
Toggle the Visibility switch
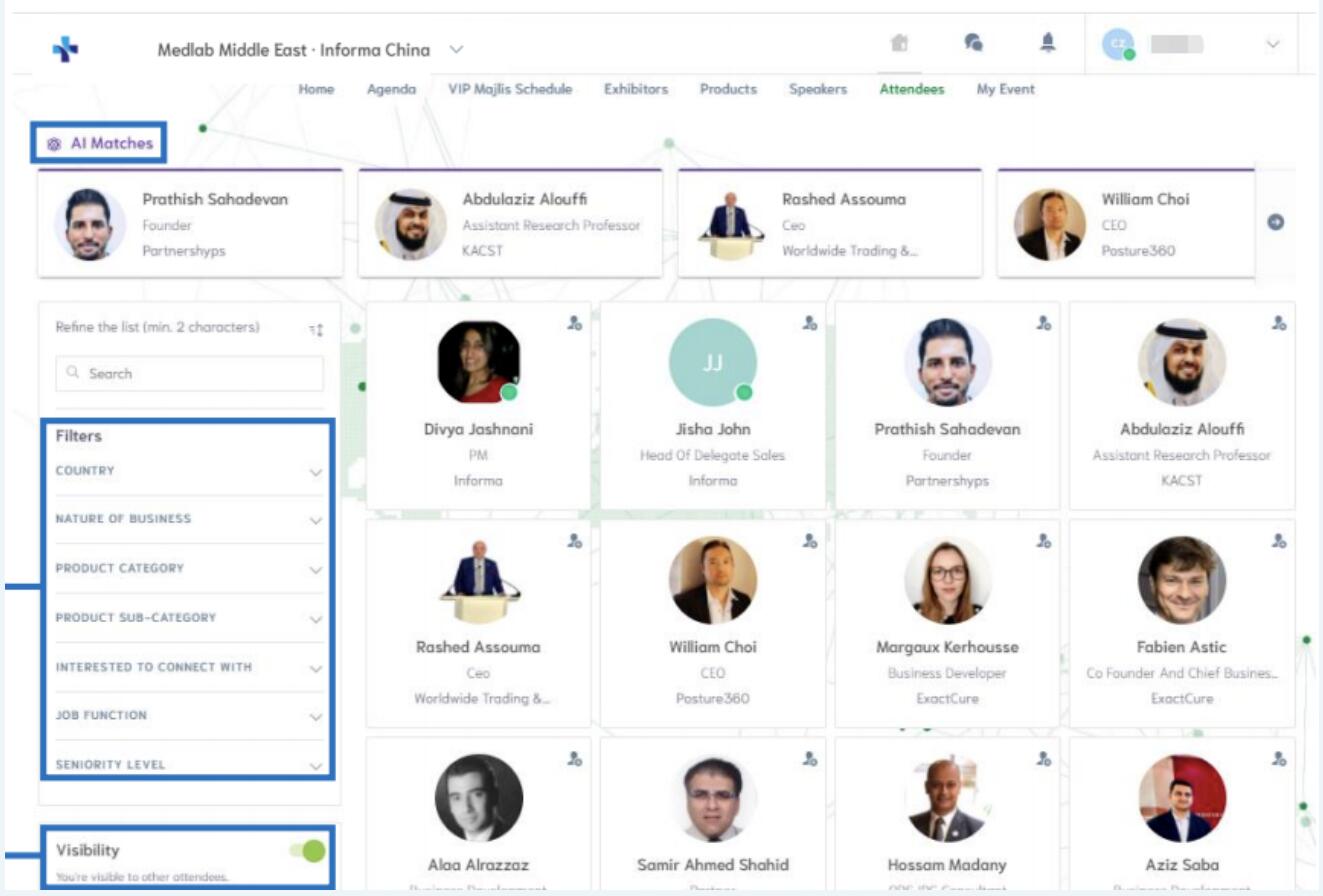pos(308,851)
